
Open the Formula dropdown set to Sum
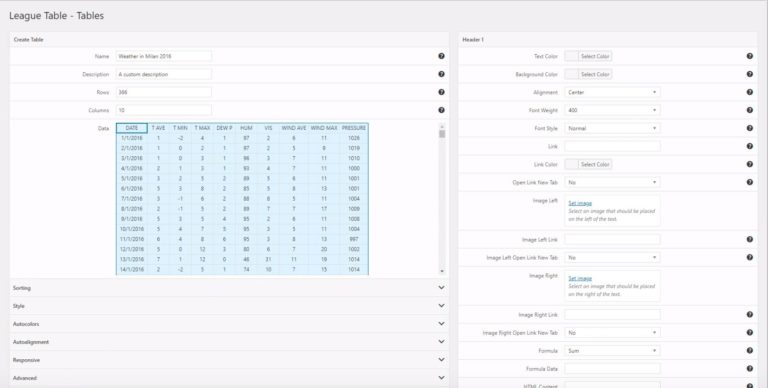click(612, 351)
